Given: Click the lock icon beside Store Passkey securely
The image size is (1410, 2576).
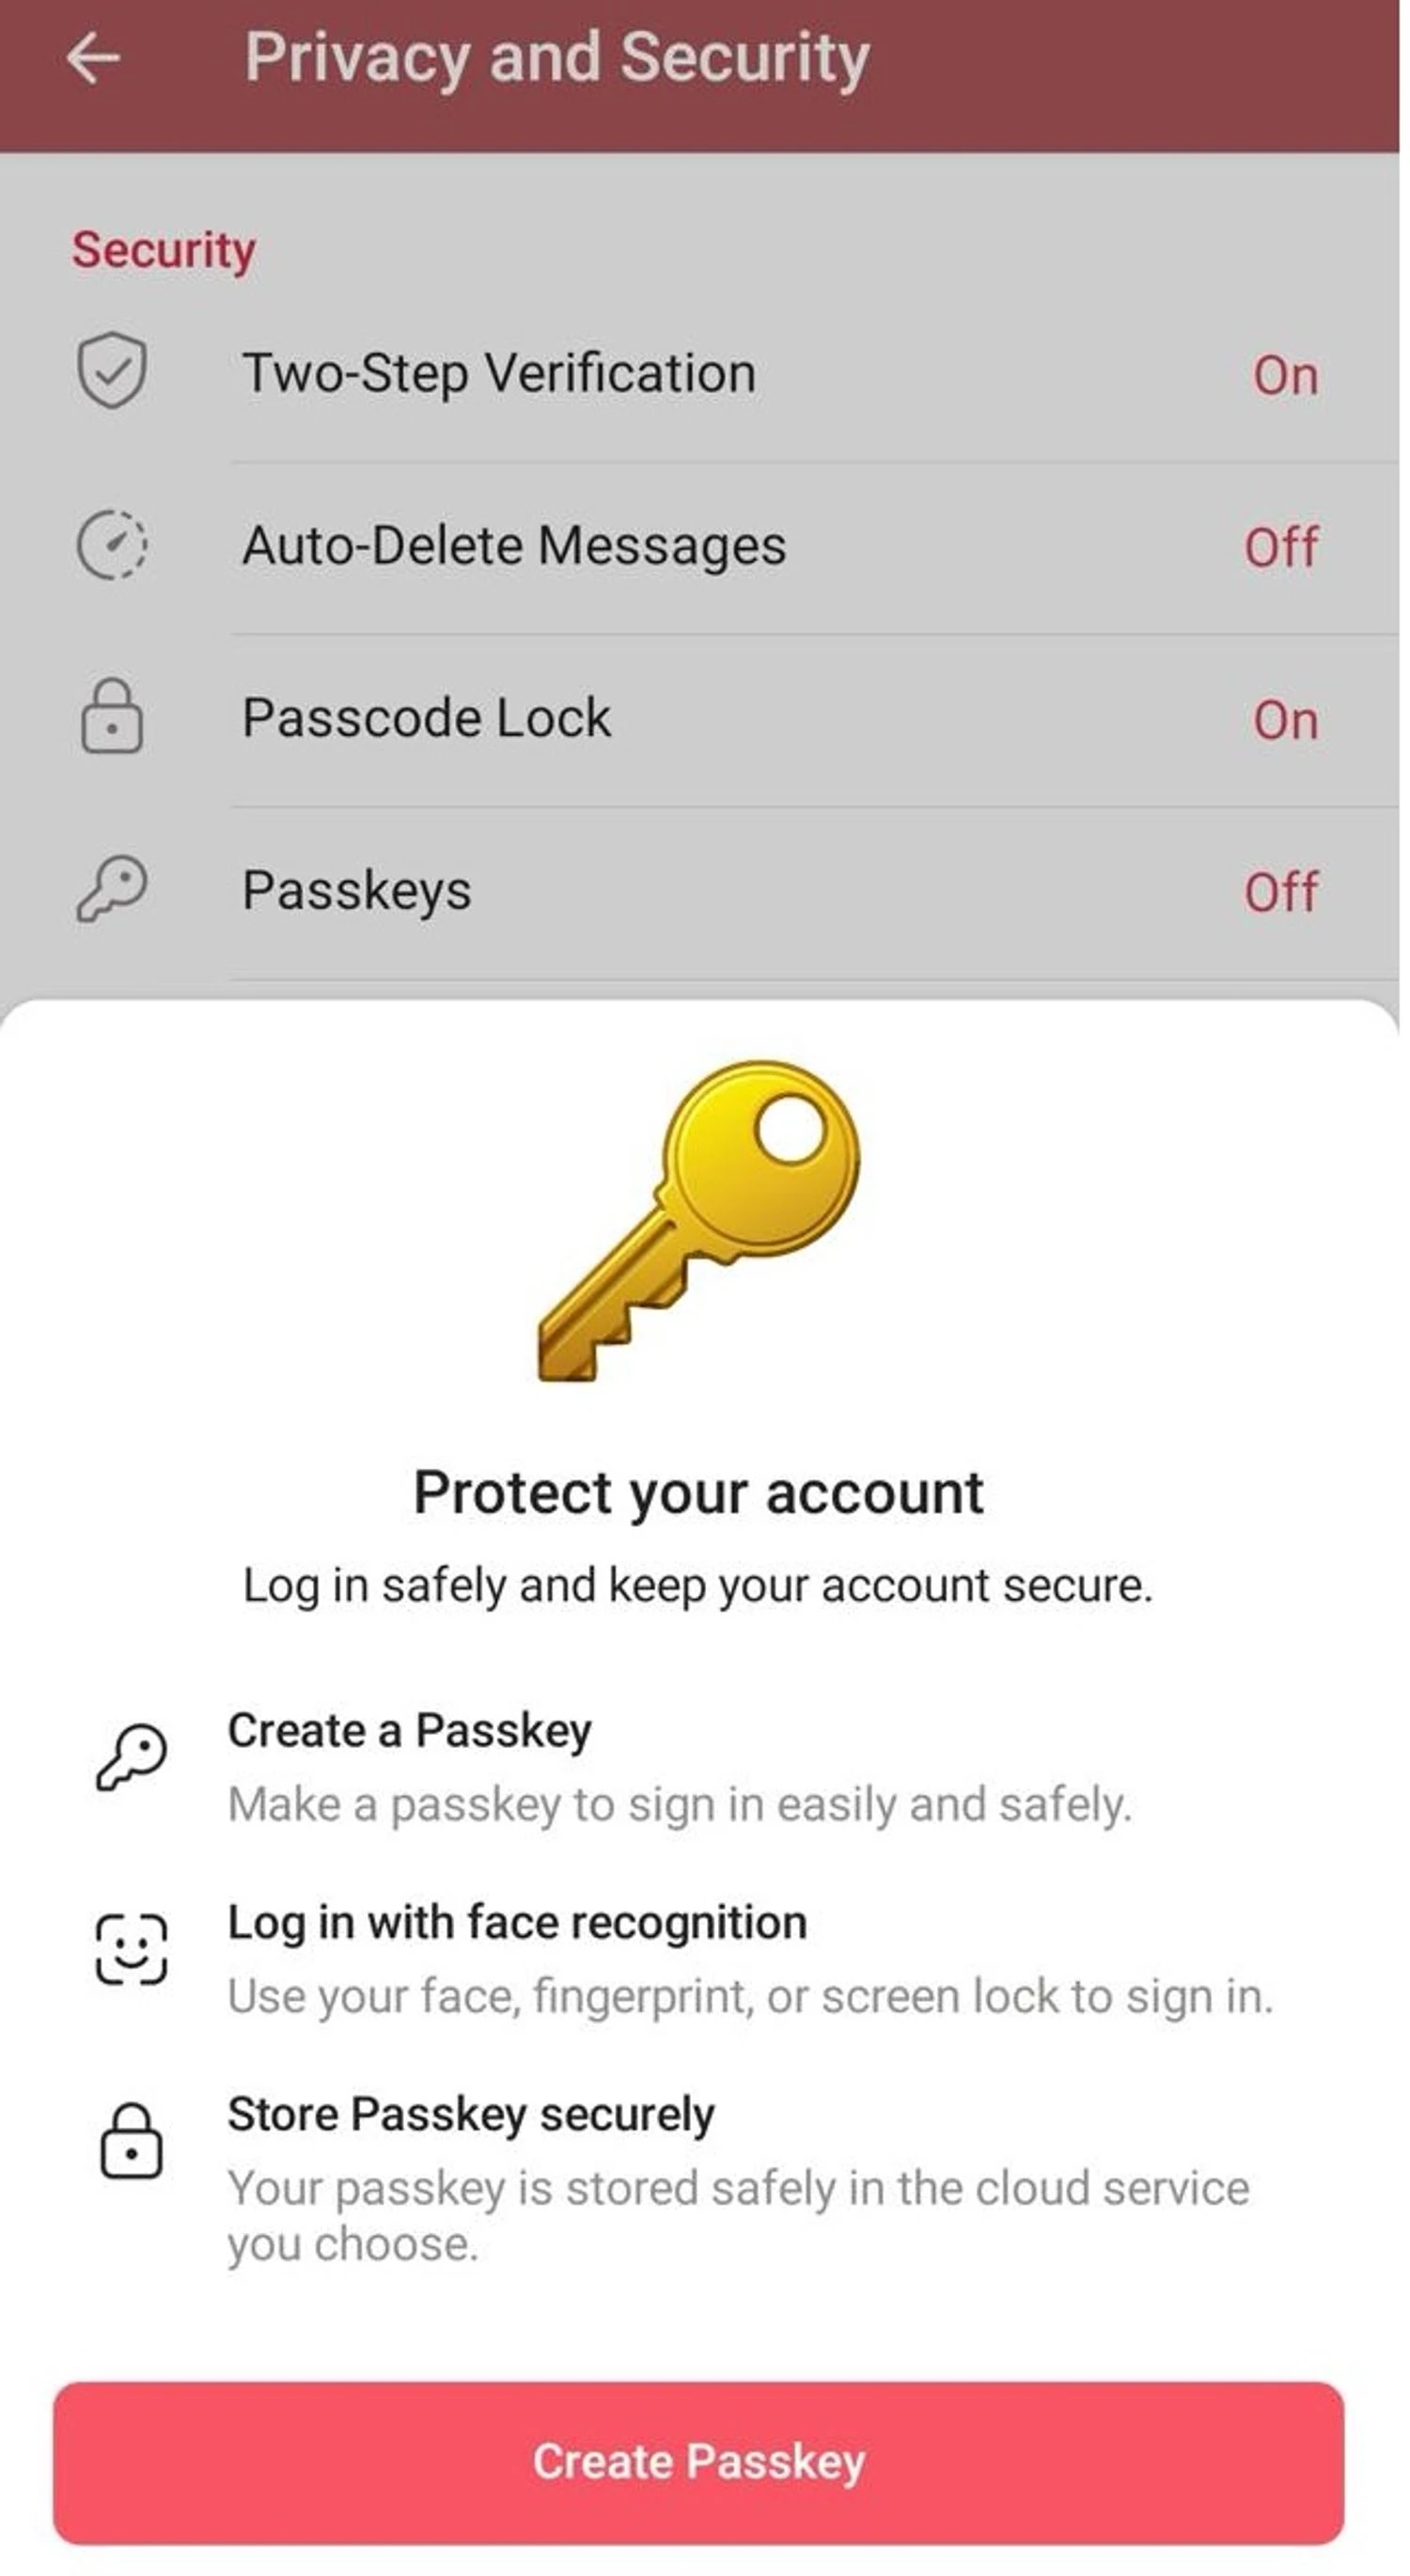Looking at the screenshot, I should [131, 2141].
